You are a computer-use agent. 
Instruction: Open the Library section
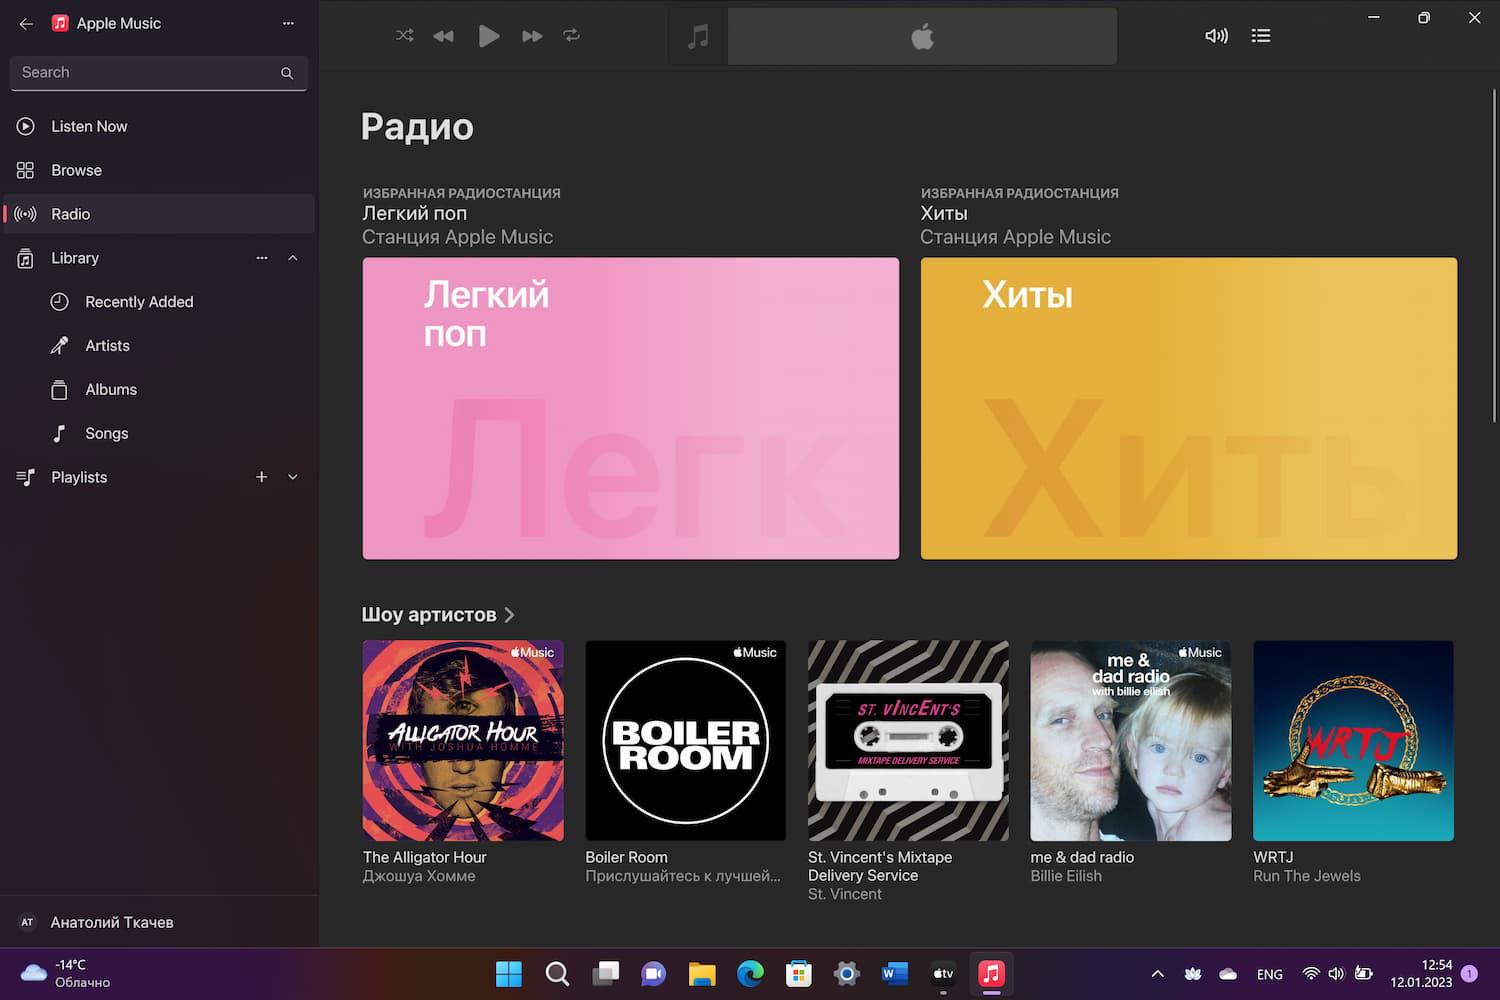[159, 258]
